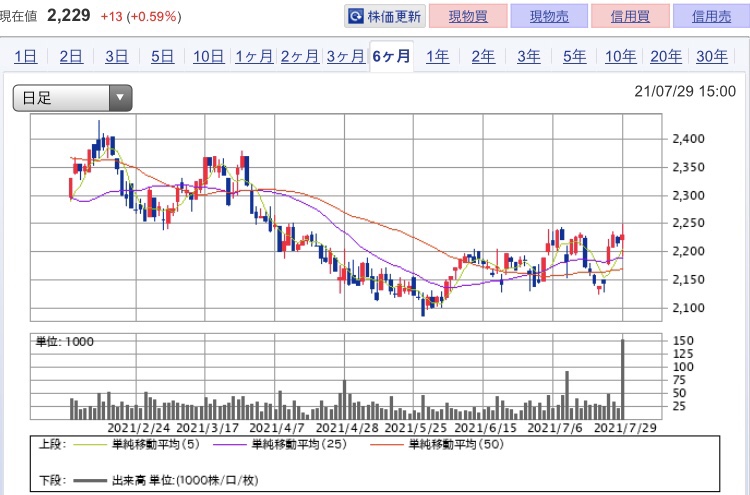The height and width of the screenshot is (495, 750).
Task: Click the 2021/7/29 date axis label
Action: coord(625,428)
